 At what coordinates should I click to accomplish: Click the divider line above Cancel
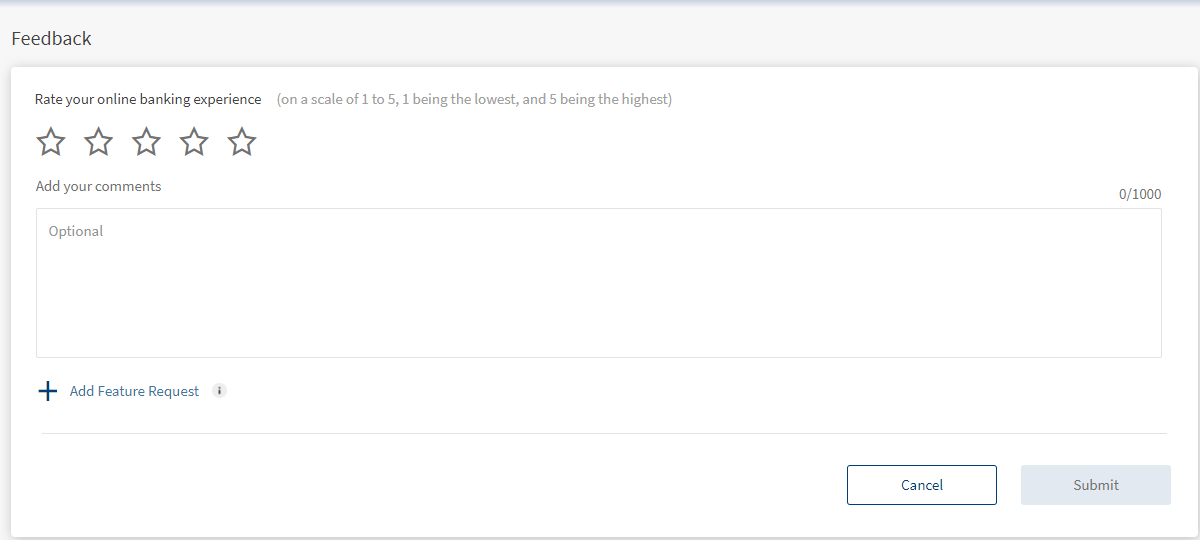[604, 433]
